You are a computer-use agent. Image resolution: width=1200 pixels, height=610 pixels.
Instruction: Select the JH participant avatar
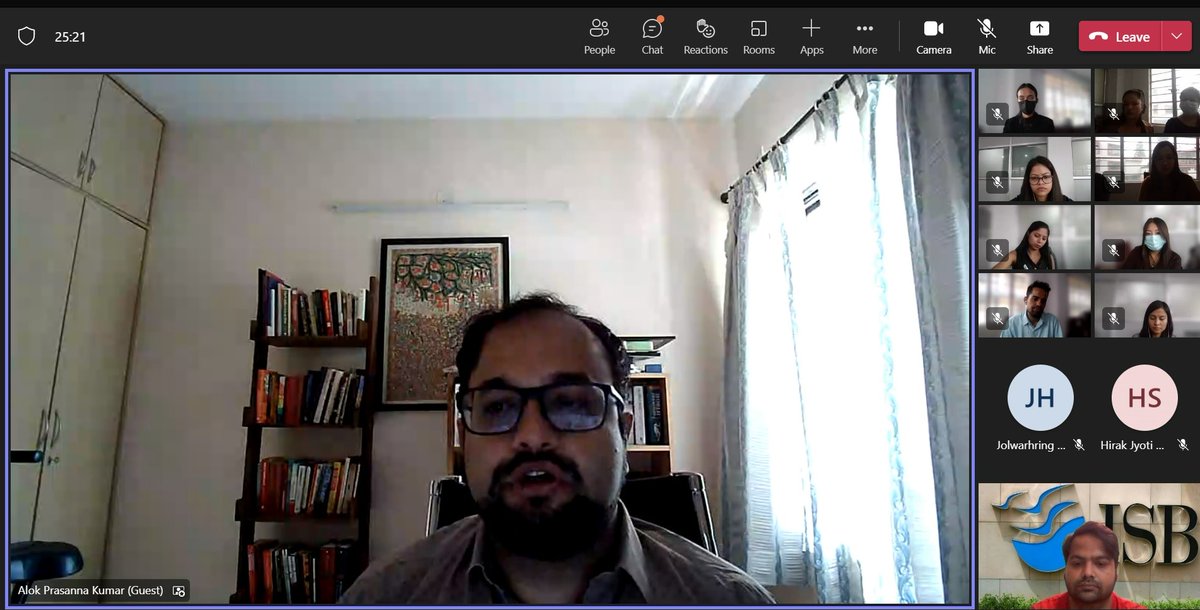click(1040, 398)
